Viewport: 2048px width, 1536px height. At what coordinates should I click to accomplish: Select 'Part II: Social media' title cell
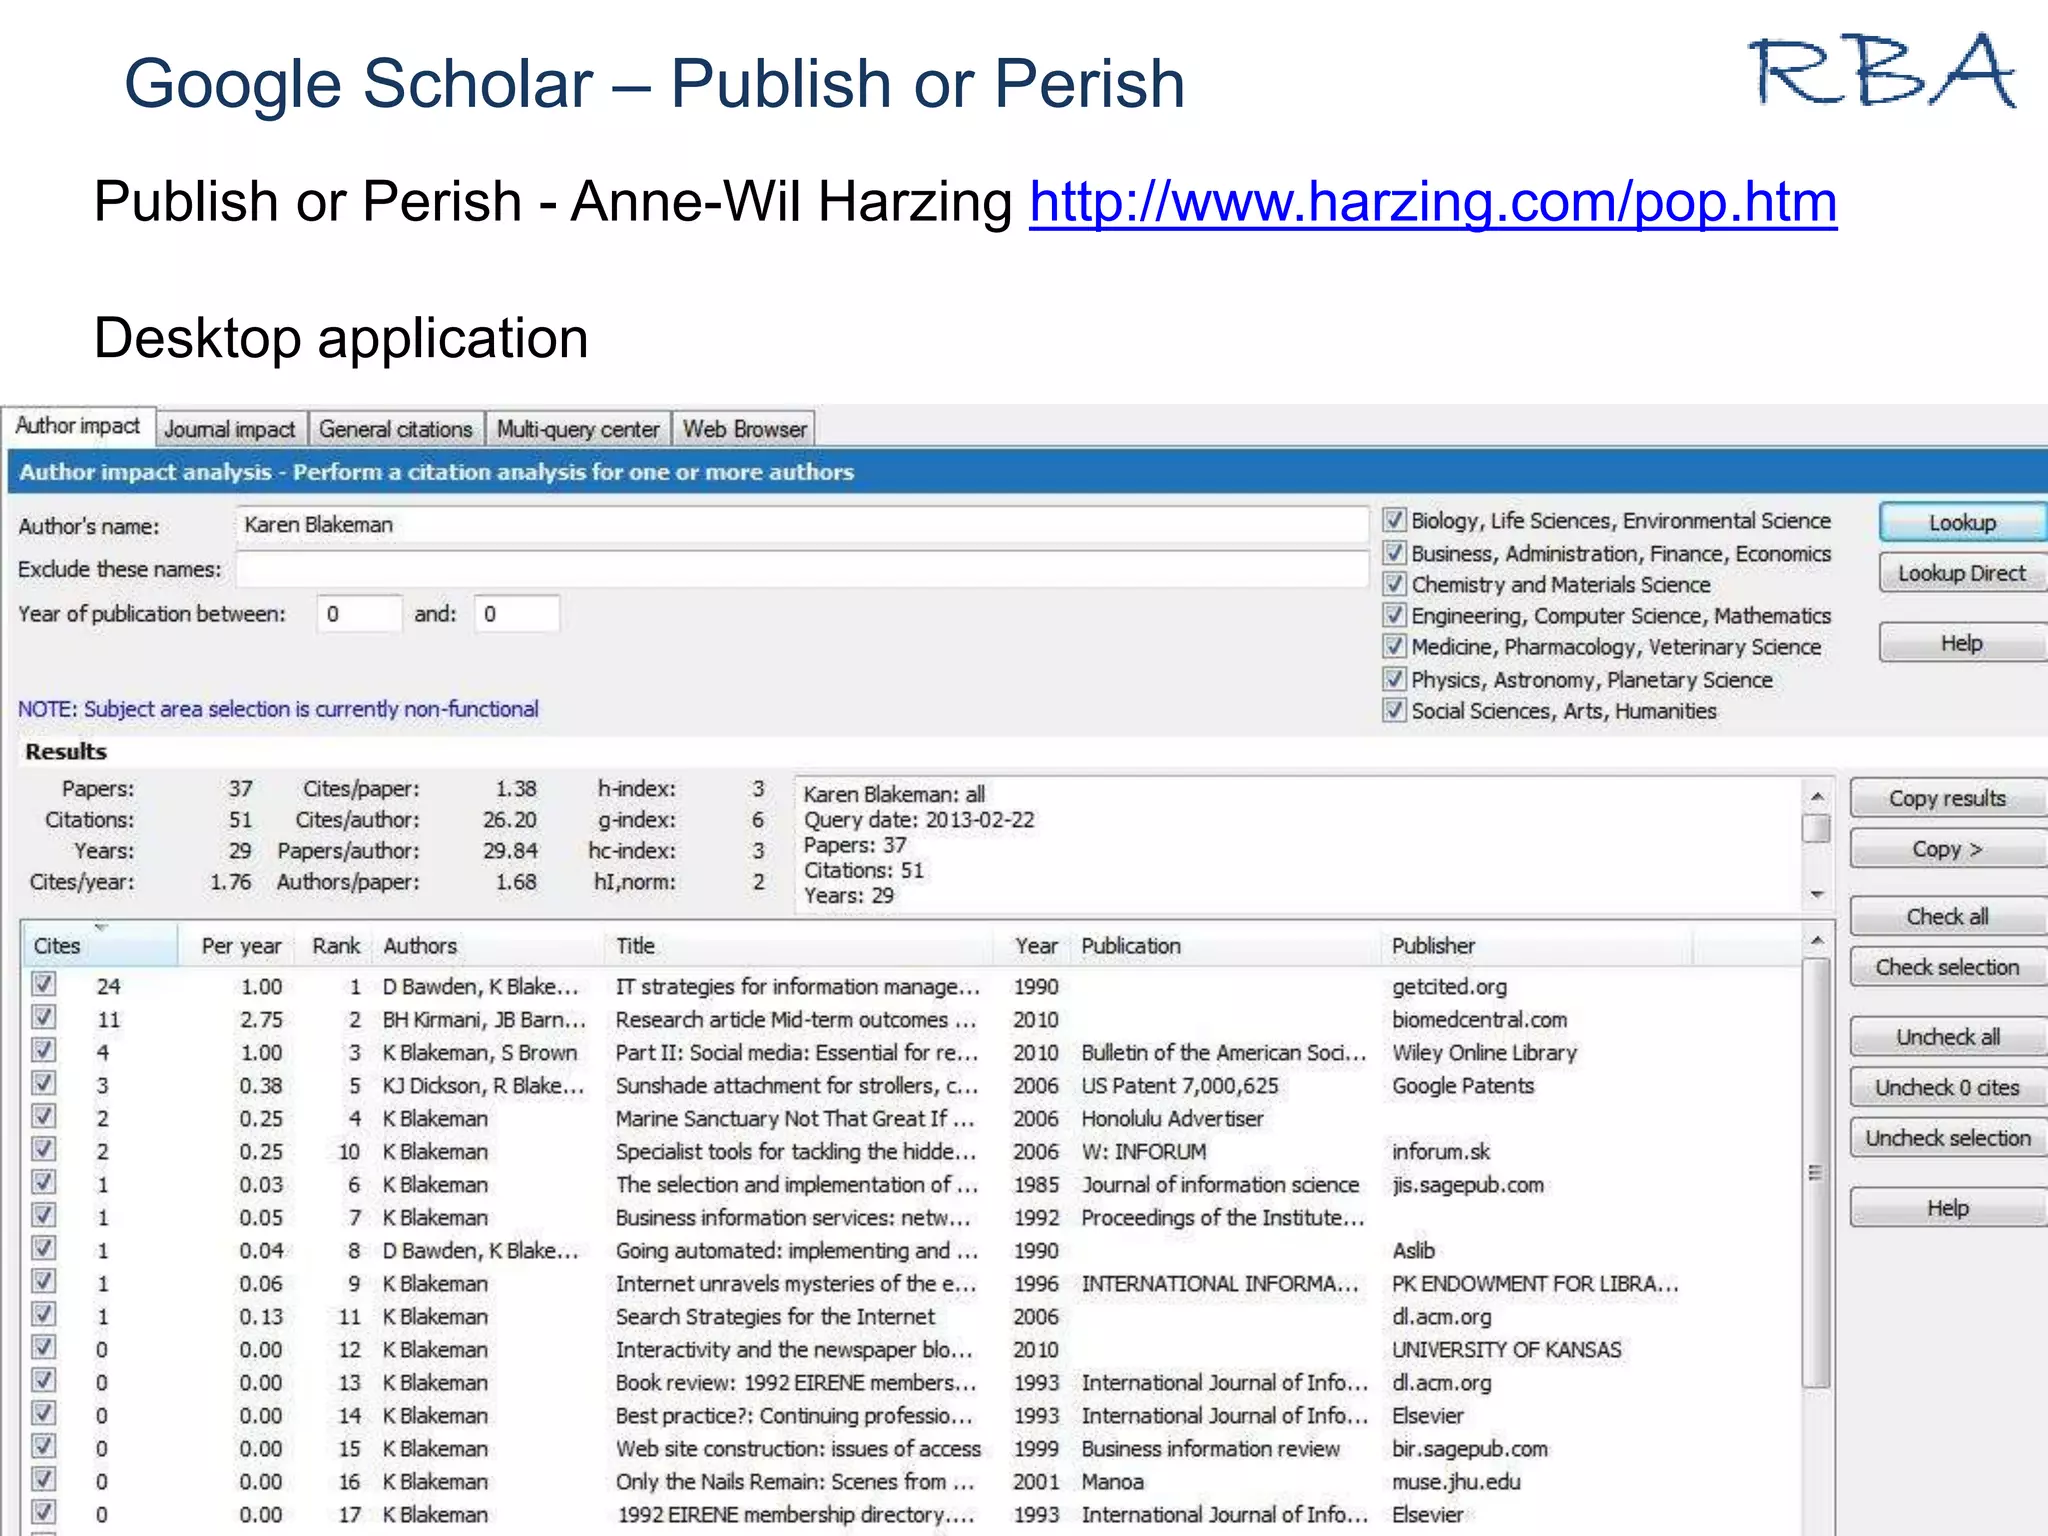click(796, 1053)
